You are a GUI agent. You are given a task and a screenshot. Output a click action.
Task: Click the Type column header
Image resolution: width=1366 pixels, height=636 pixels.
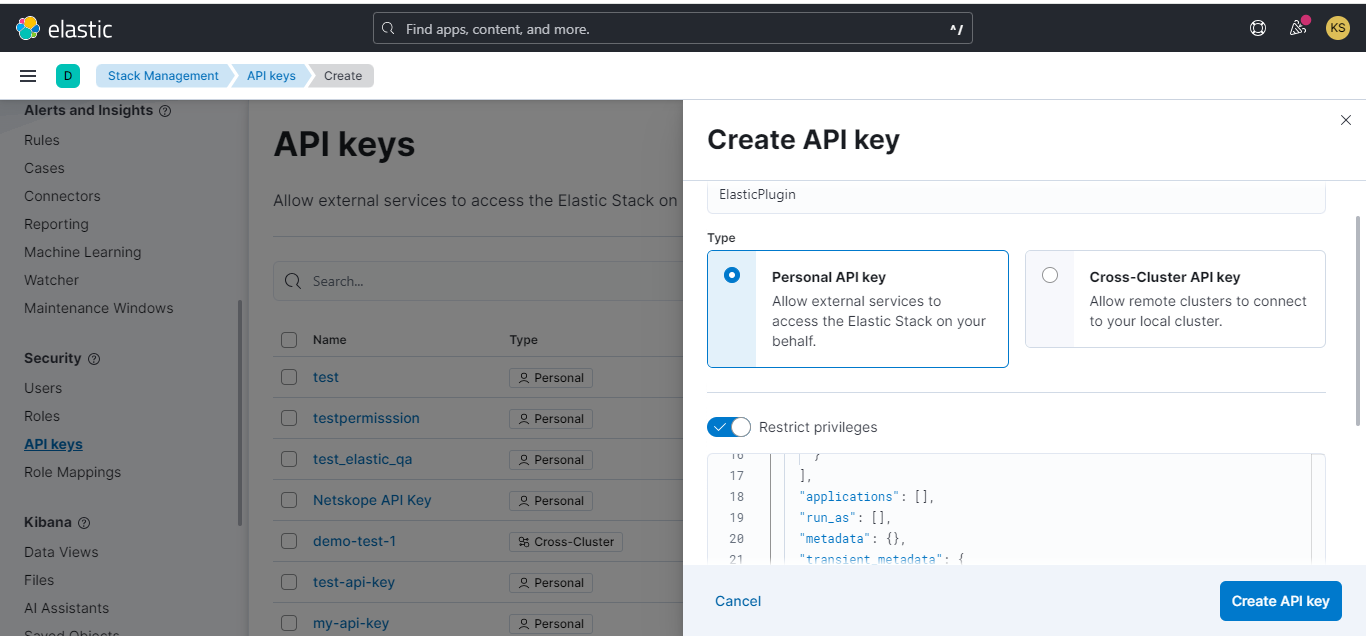click(x=524, y=340)
